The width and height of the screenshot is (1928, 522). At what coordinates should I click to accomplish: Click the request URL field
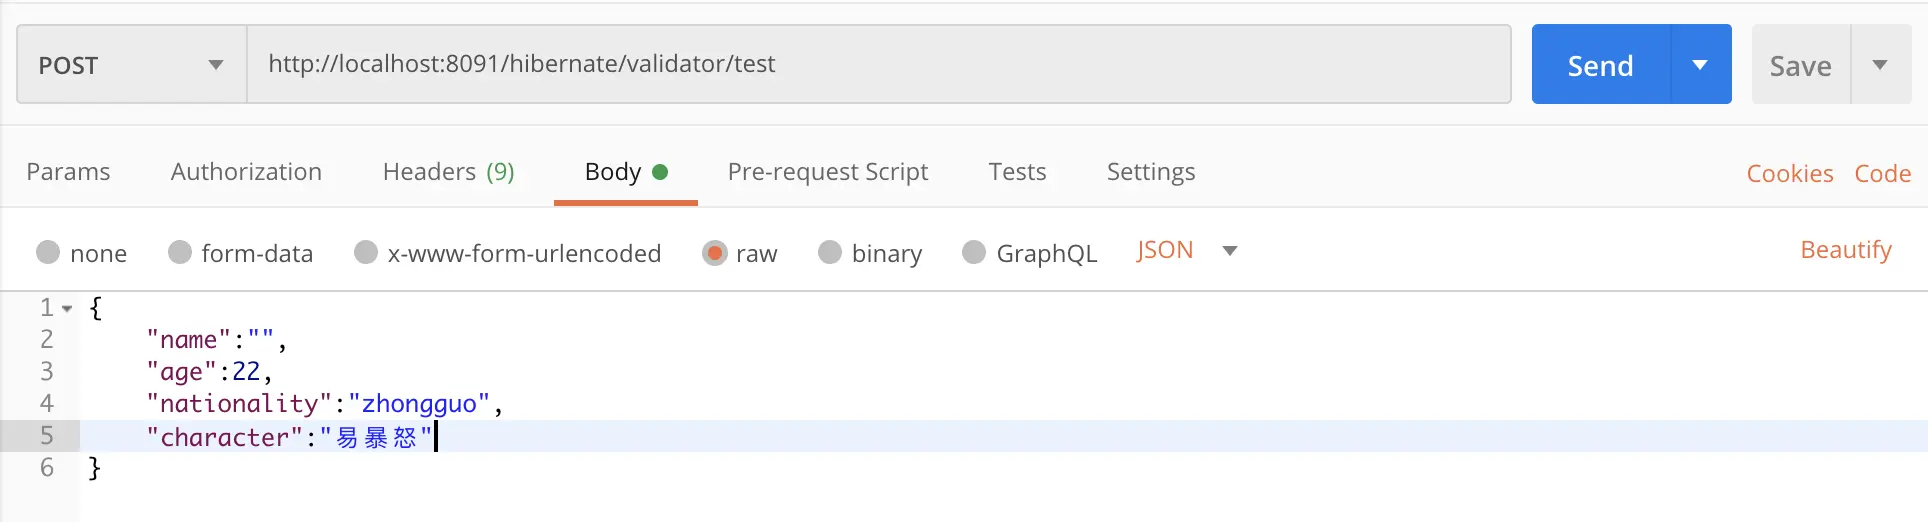[x=878, y=64]
